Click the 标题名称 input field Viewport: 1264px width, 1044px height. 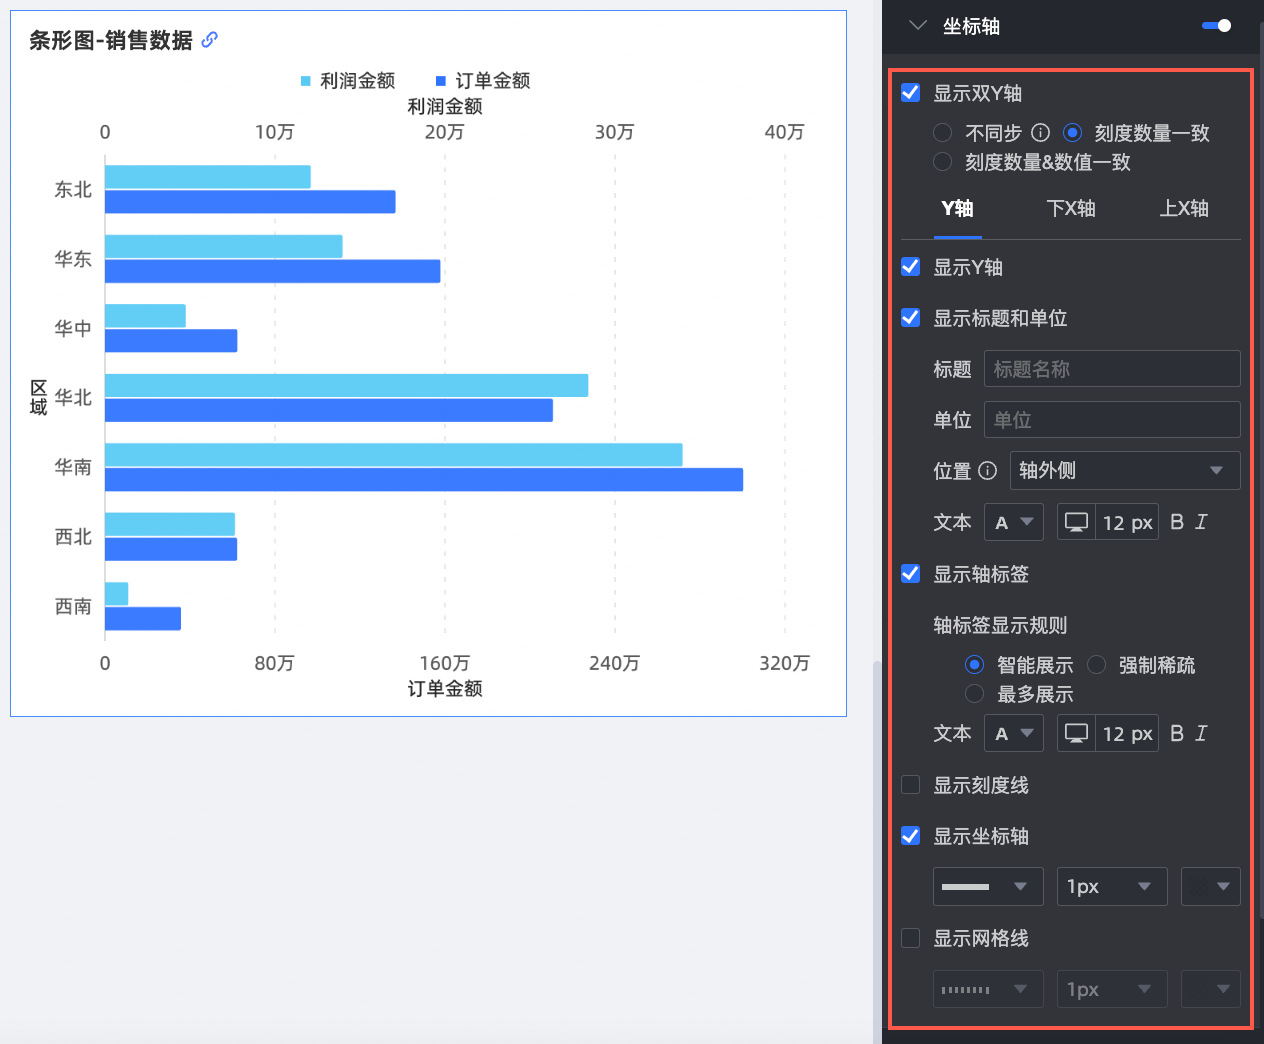click(1111, 369)
